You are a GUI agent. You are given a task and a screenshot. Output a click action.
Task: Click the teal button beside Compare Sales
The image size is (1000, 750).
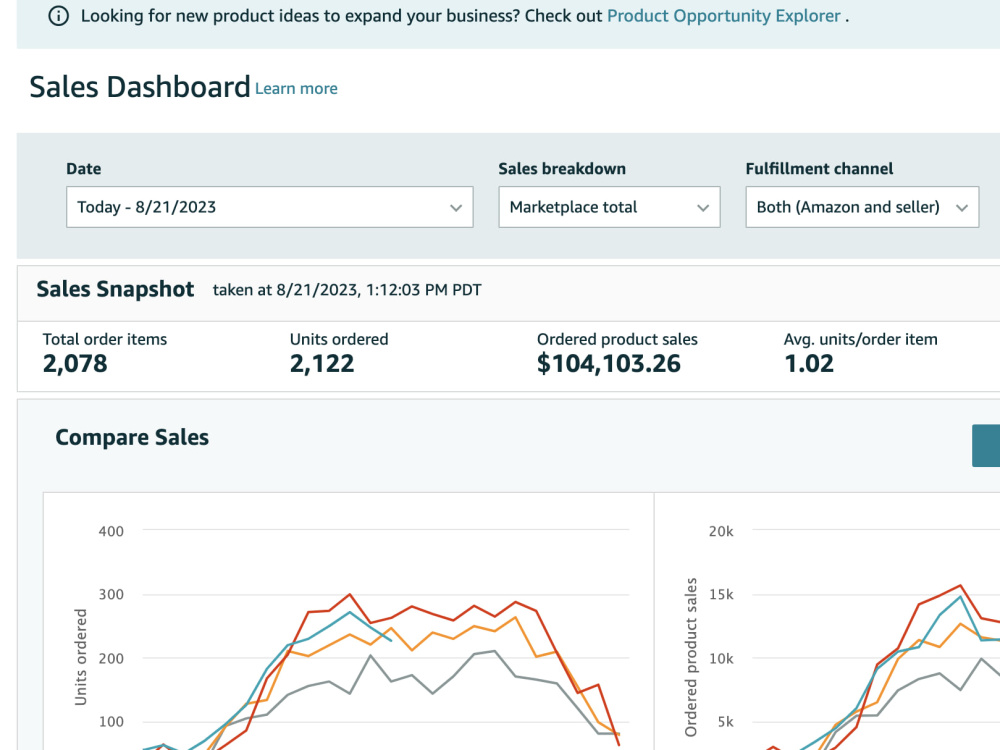pos(986,445)
